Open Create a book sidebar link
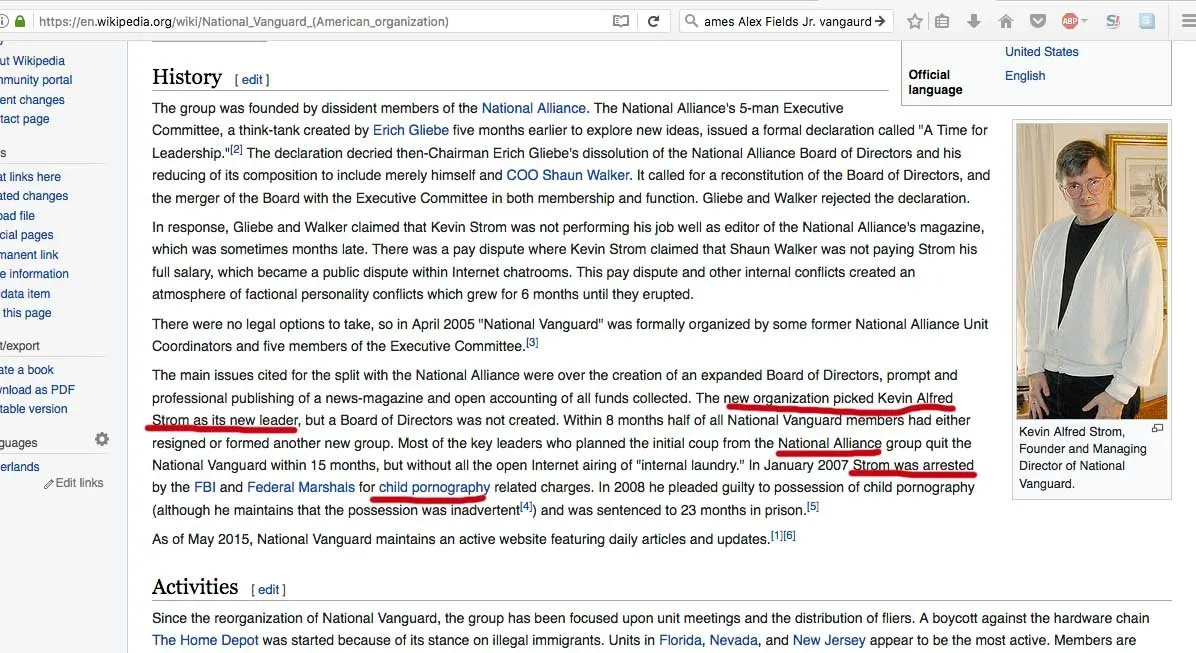Screen dimensions: 1196x653 point(27,370)
